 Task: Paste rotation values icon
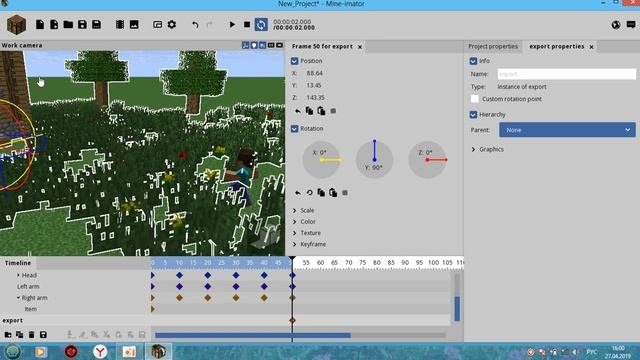pyautogui.click(x=333, y=193)
